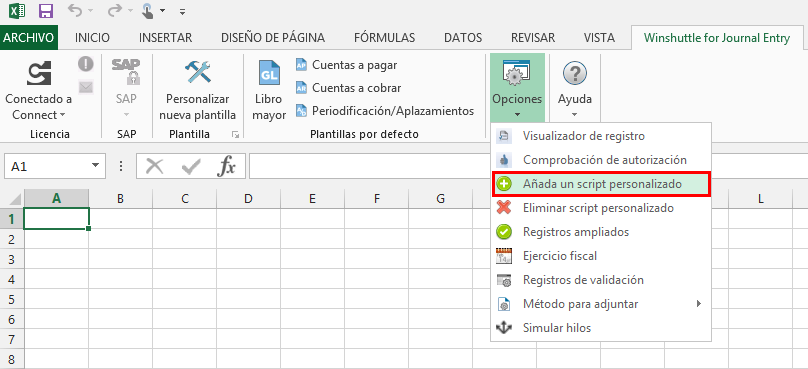This screenshot has height=369, width=808.
Task: Open the Ayuda dropdown
Action: [574, 88]
